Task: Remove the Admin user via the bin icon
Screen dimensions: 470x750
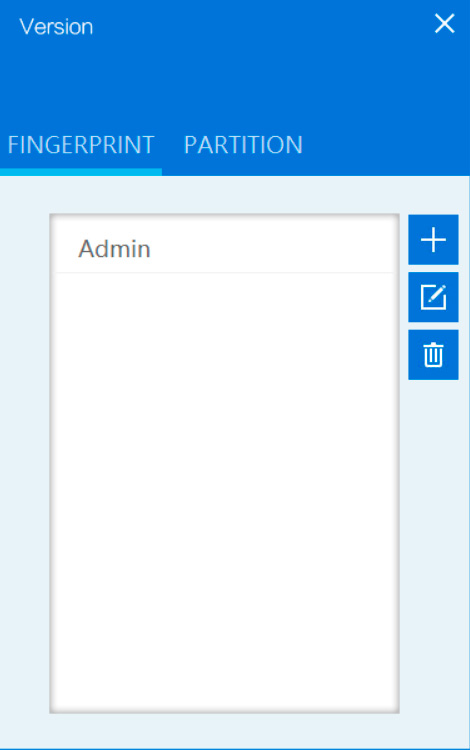Action: click(433, 354)
